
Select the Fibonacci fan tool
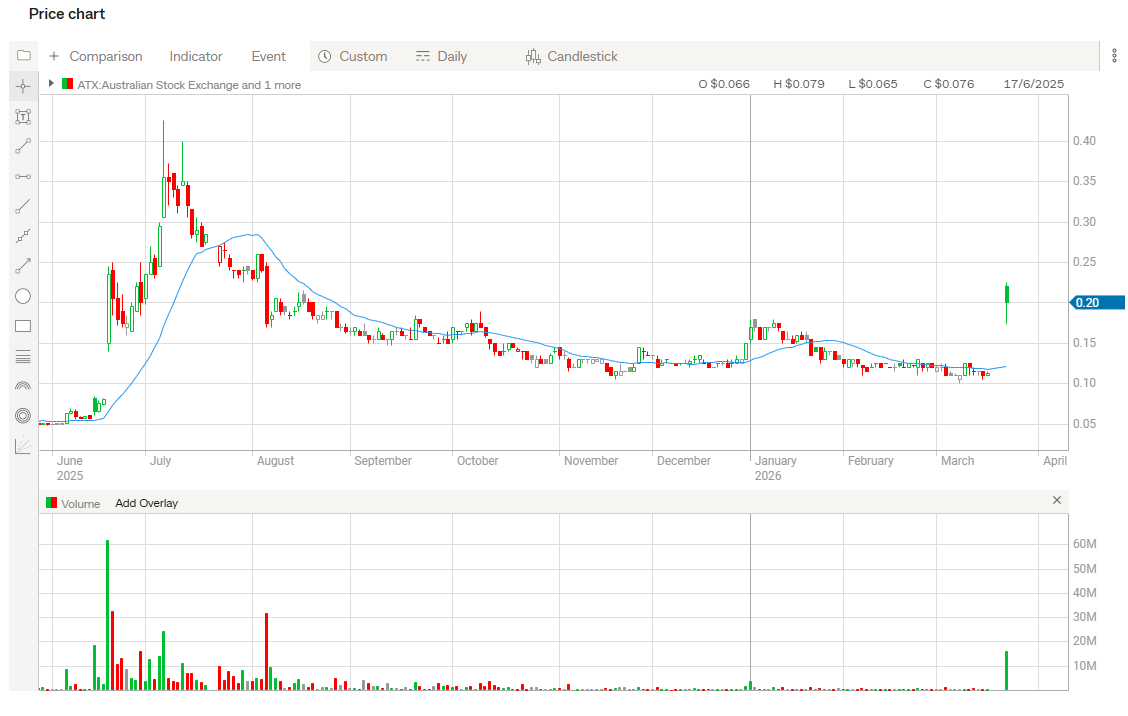23,446
